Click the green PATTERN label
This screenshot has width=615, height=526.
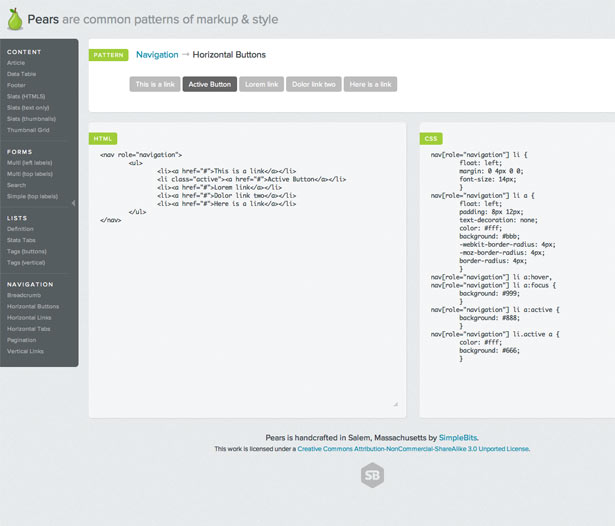point(109,55)
